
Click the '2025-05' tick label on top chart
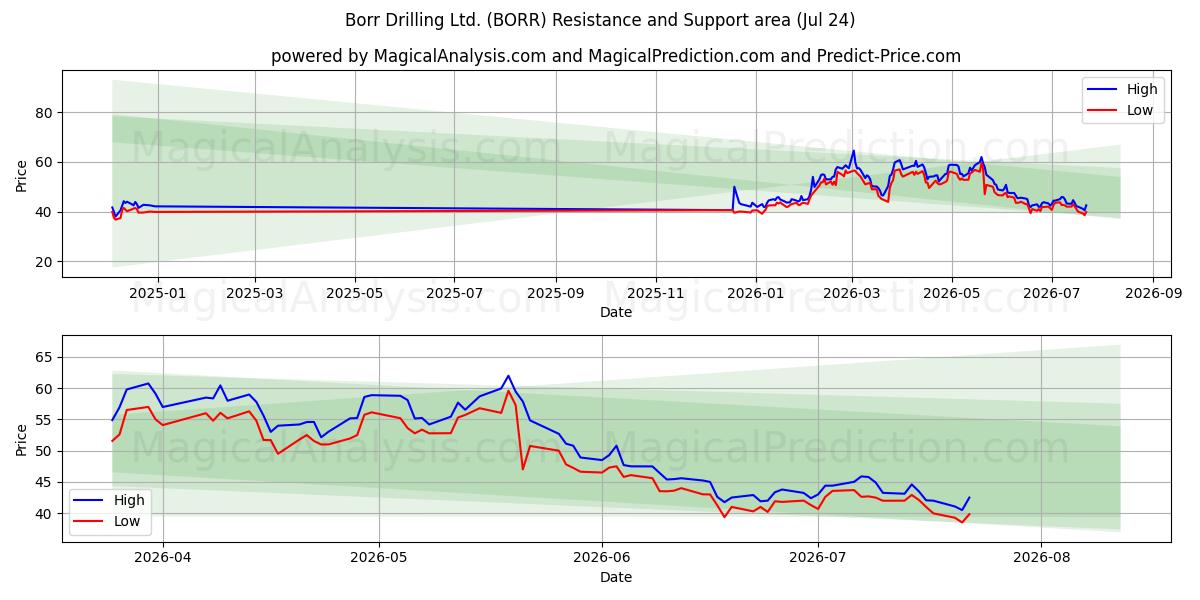click(x=354, y=294)
